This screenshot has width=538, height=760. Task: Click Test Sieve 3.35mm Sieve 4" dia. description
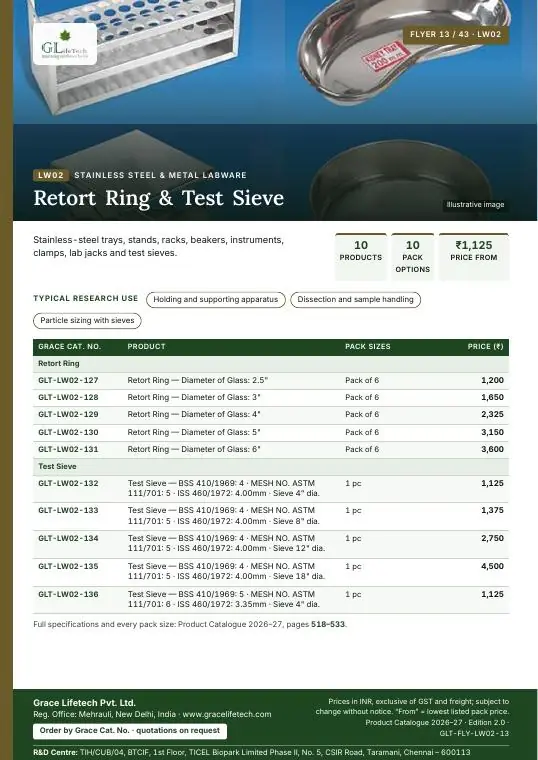[x=223, y=600]
